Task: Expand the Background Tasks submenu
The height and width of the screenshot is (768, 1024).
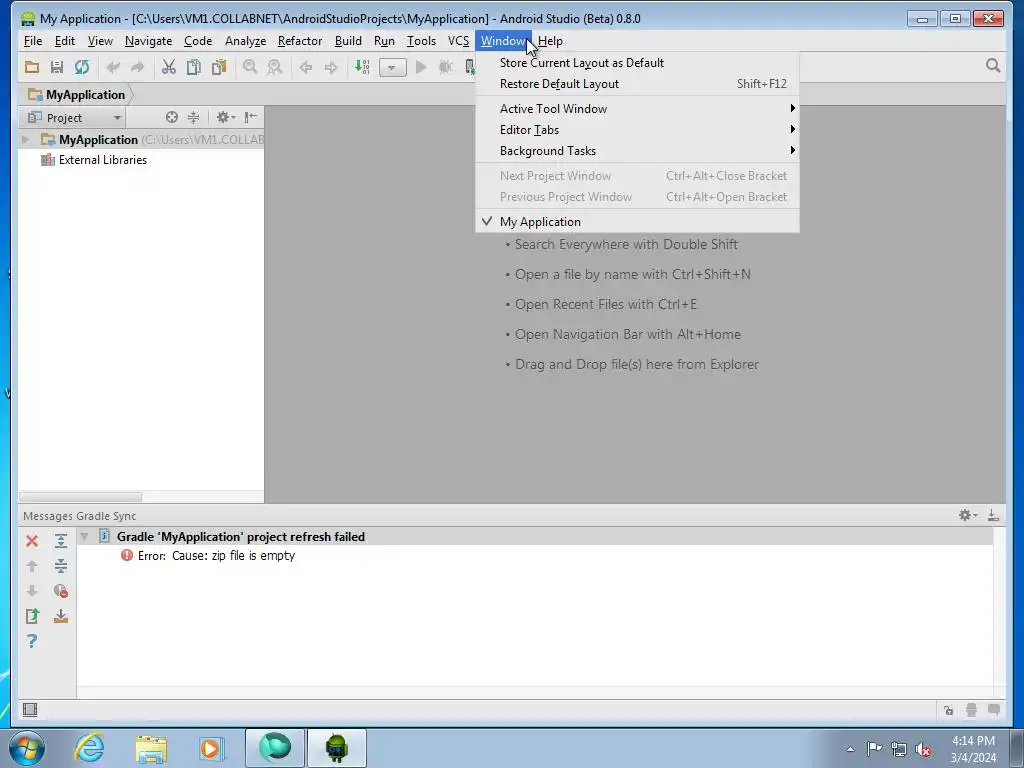Action: (637, 150)
